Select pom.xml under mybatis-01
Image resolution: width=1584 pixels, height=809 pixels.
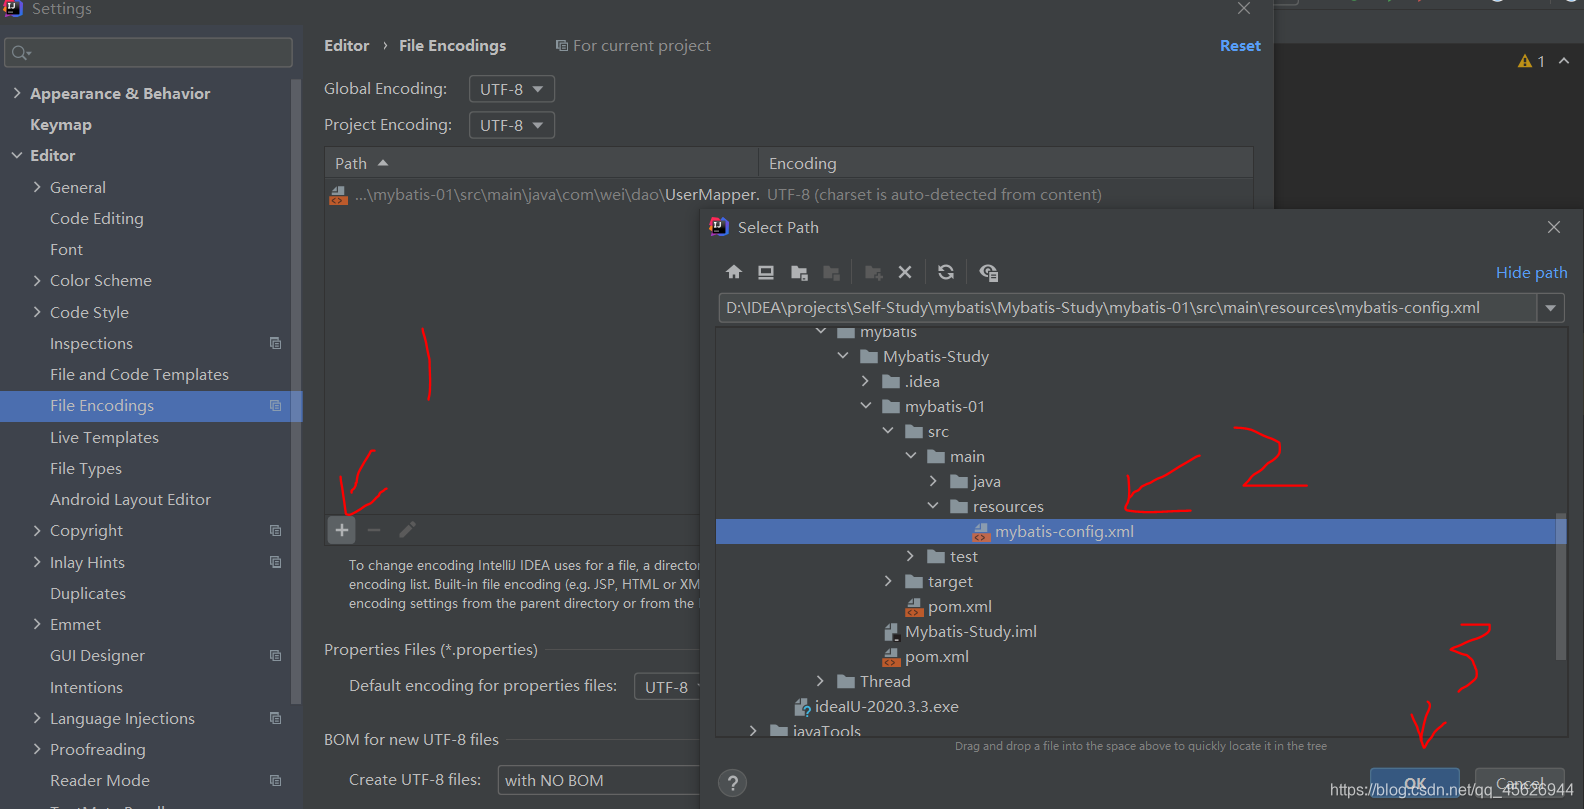tap(959, 606)
